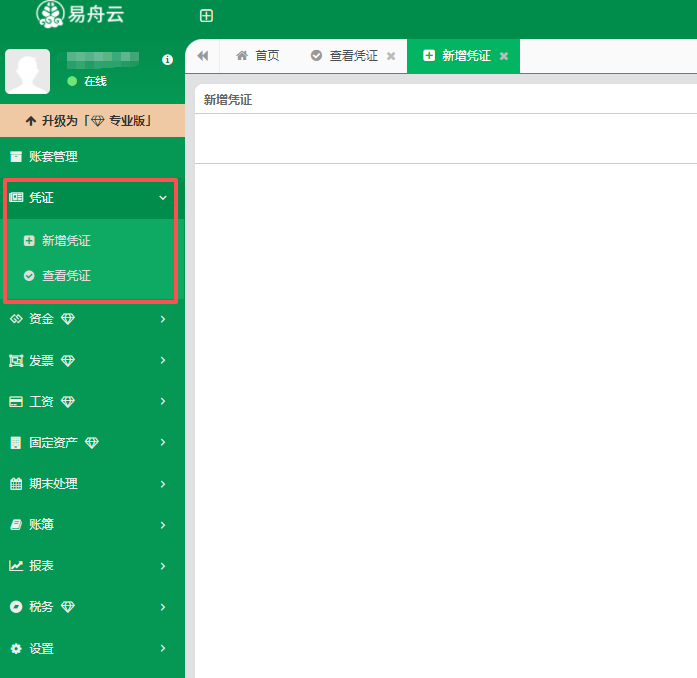Open the 首页 tab
Screen dimensions: 697x678
[x=257, y=56]
